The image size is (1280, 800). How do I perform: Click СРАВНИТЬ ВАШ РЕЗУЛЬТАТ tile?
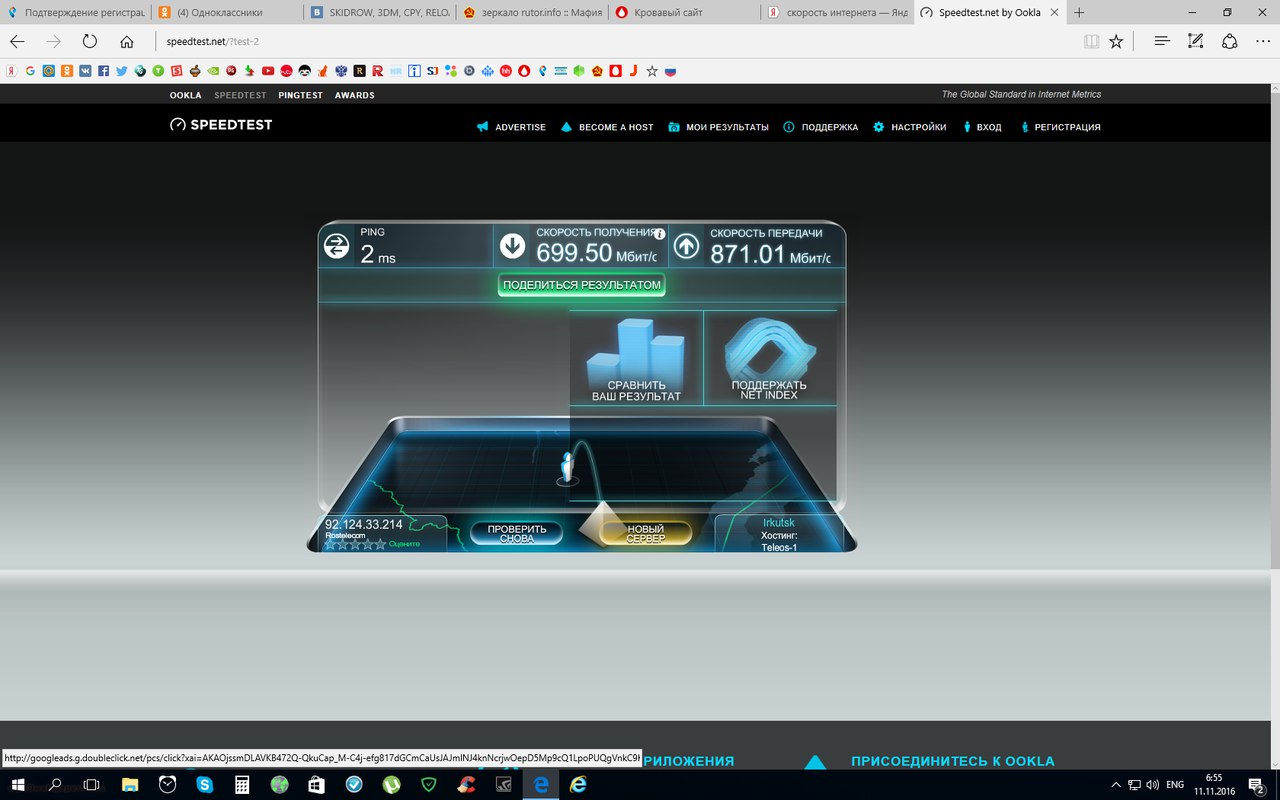tap(636, 358)
